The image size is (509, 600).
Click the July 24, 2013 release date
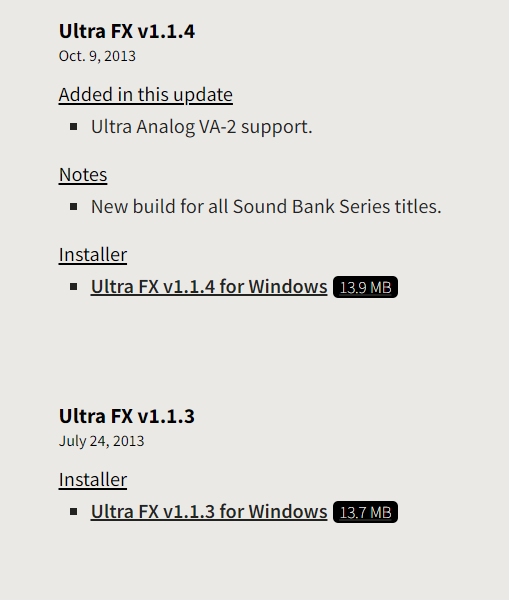click(x=101, y=441)
